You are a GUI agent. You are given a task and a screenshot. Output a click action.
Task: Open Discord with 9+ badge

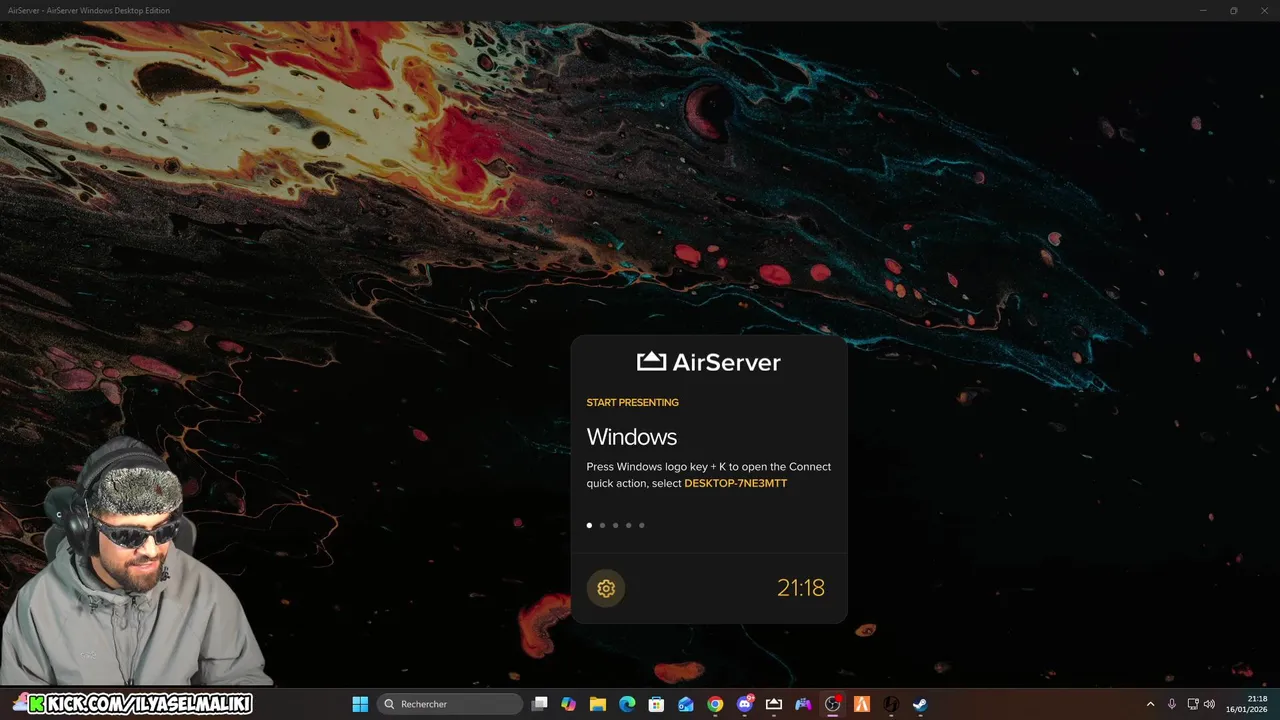(x=745, y=704)
